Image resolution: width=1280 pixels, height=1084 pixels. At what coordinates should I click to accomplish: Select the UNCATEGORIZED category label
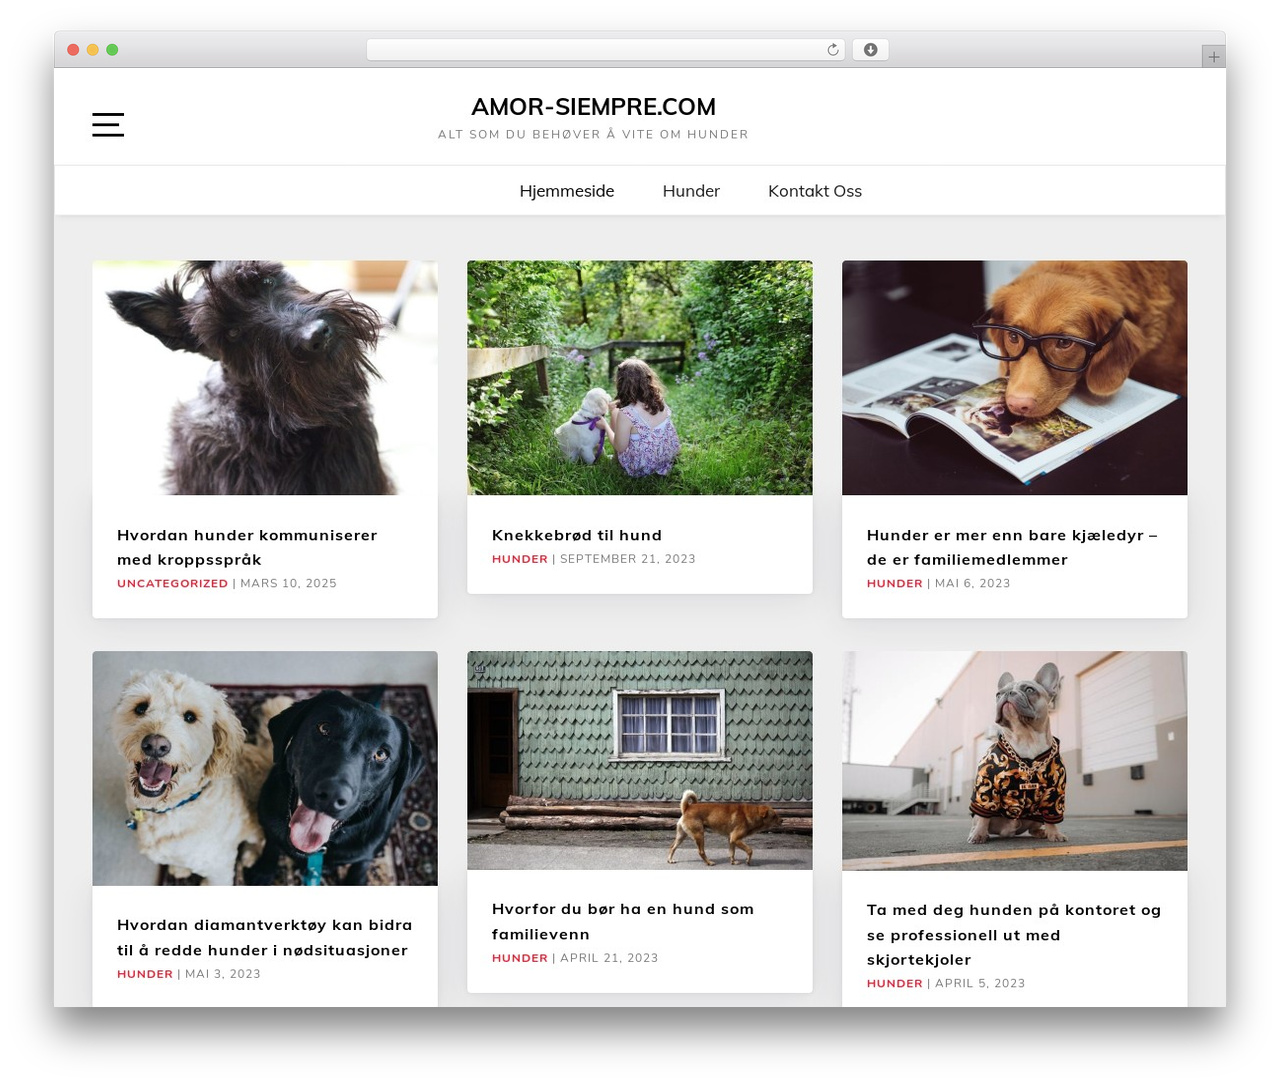(172, 583)
